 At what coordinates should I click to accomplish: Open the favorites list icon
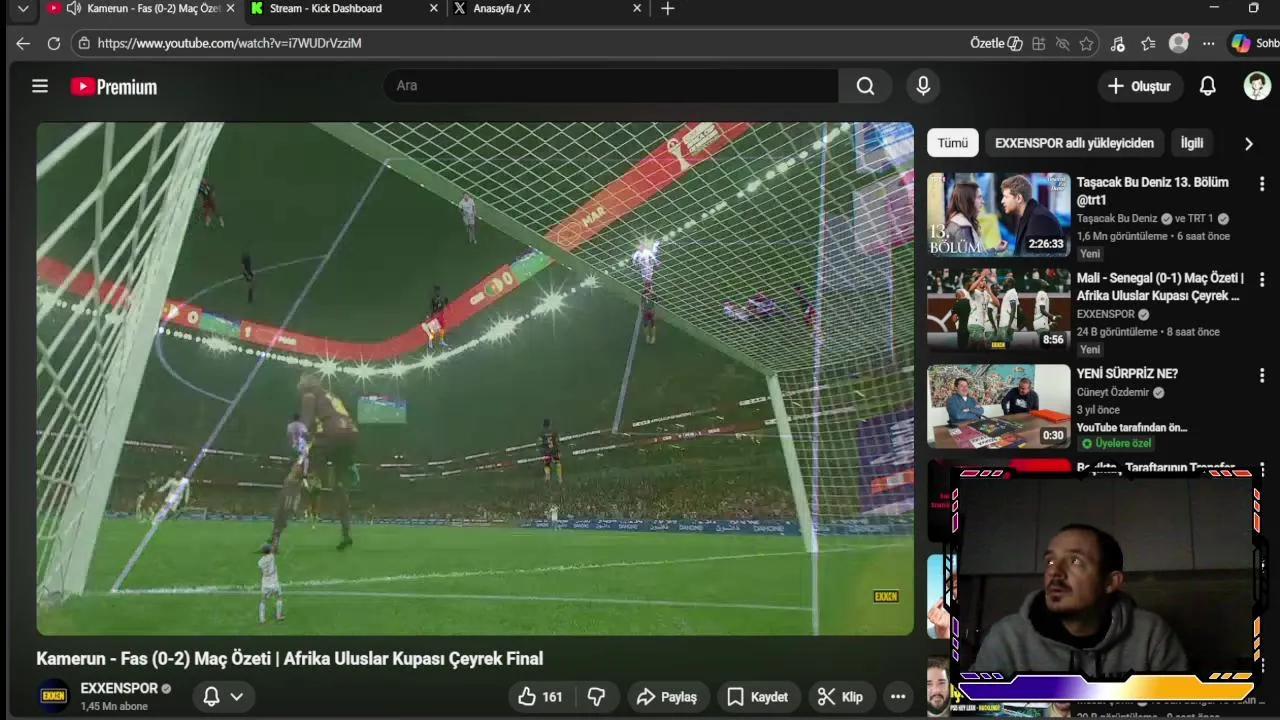1148,44
